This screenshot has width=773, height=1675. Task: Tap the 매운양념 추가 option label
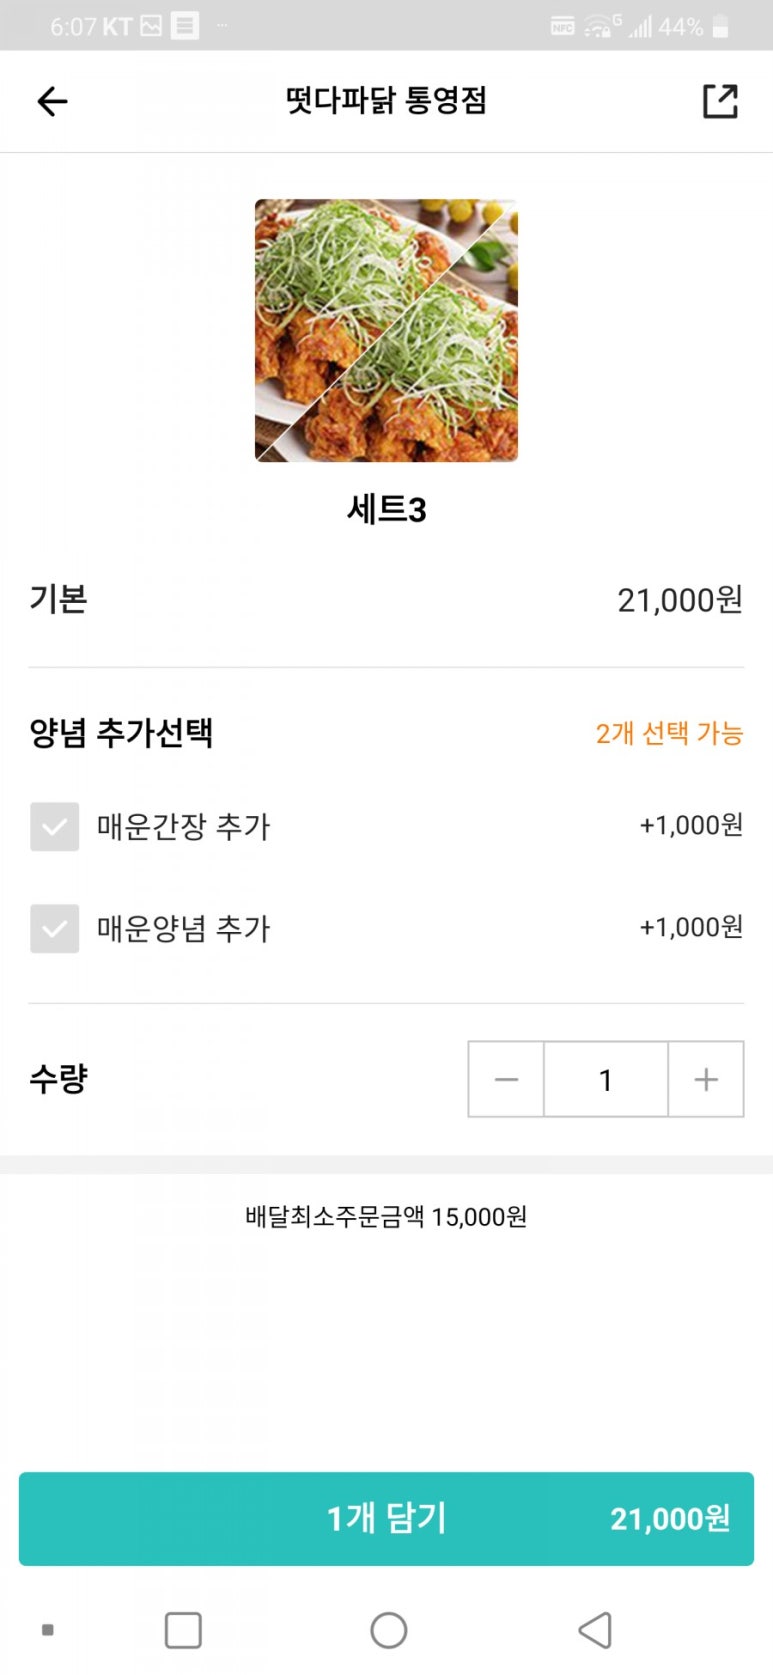pyautogui.click(x=184, y=929)
